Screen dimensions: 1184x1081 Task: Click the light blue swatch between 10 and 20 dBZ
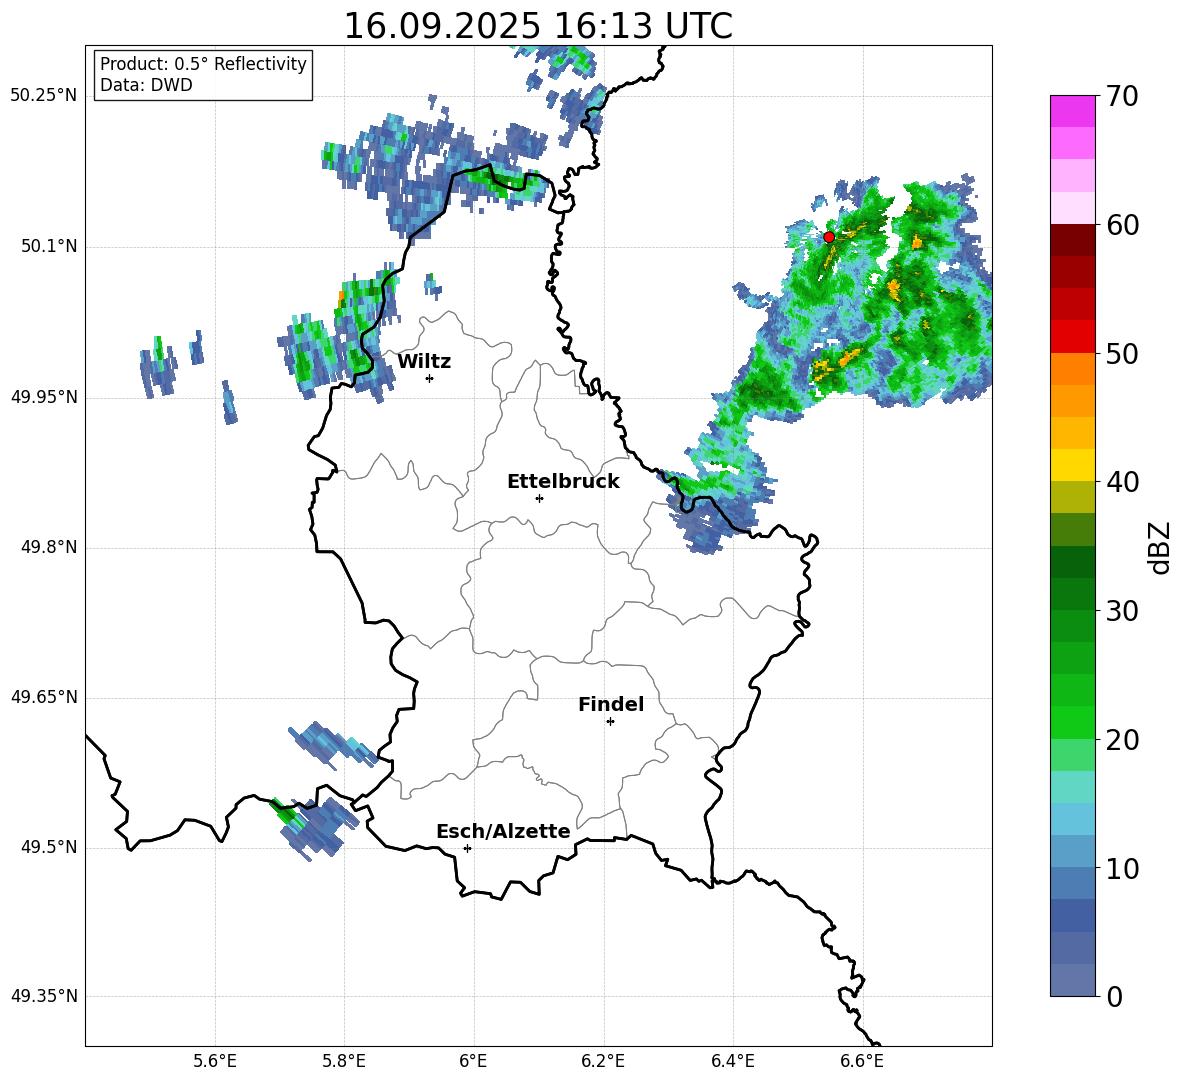[x=1073, y=819]
